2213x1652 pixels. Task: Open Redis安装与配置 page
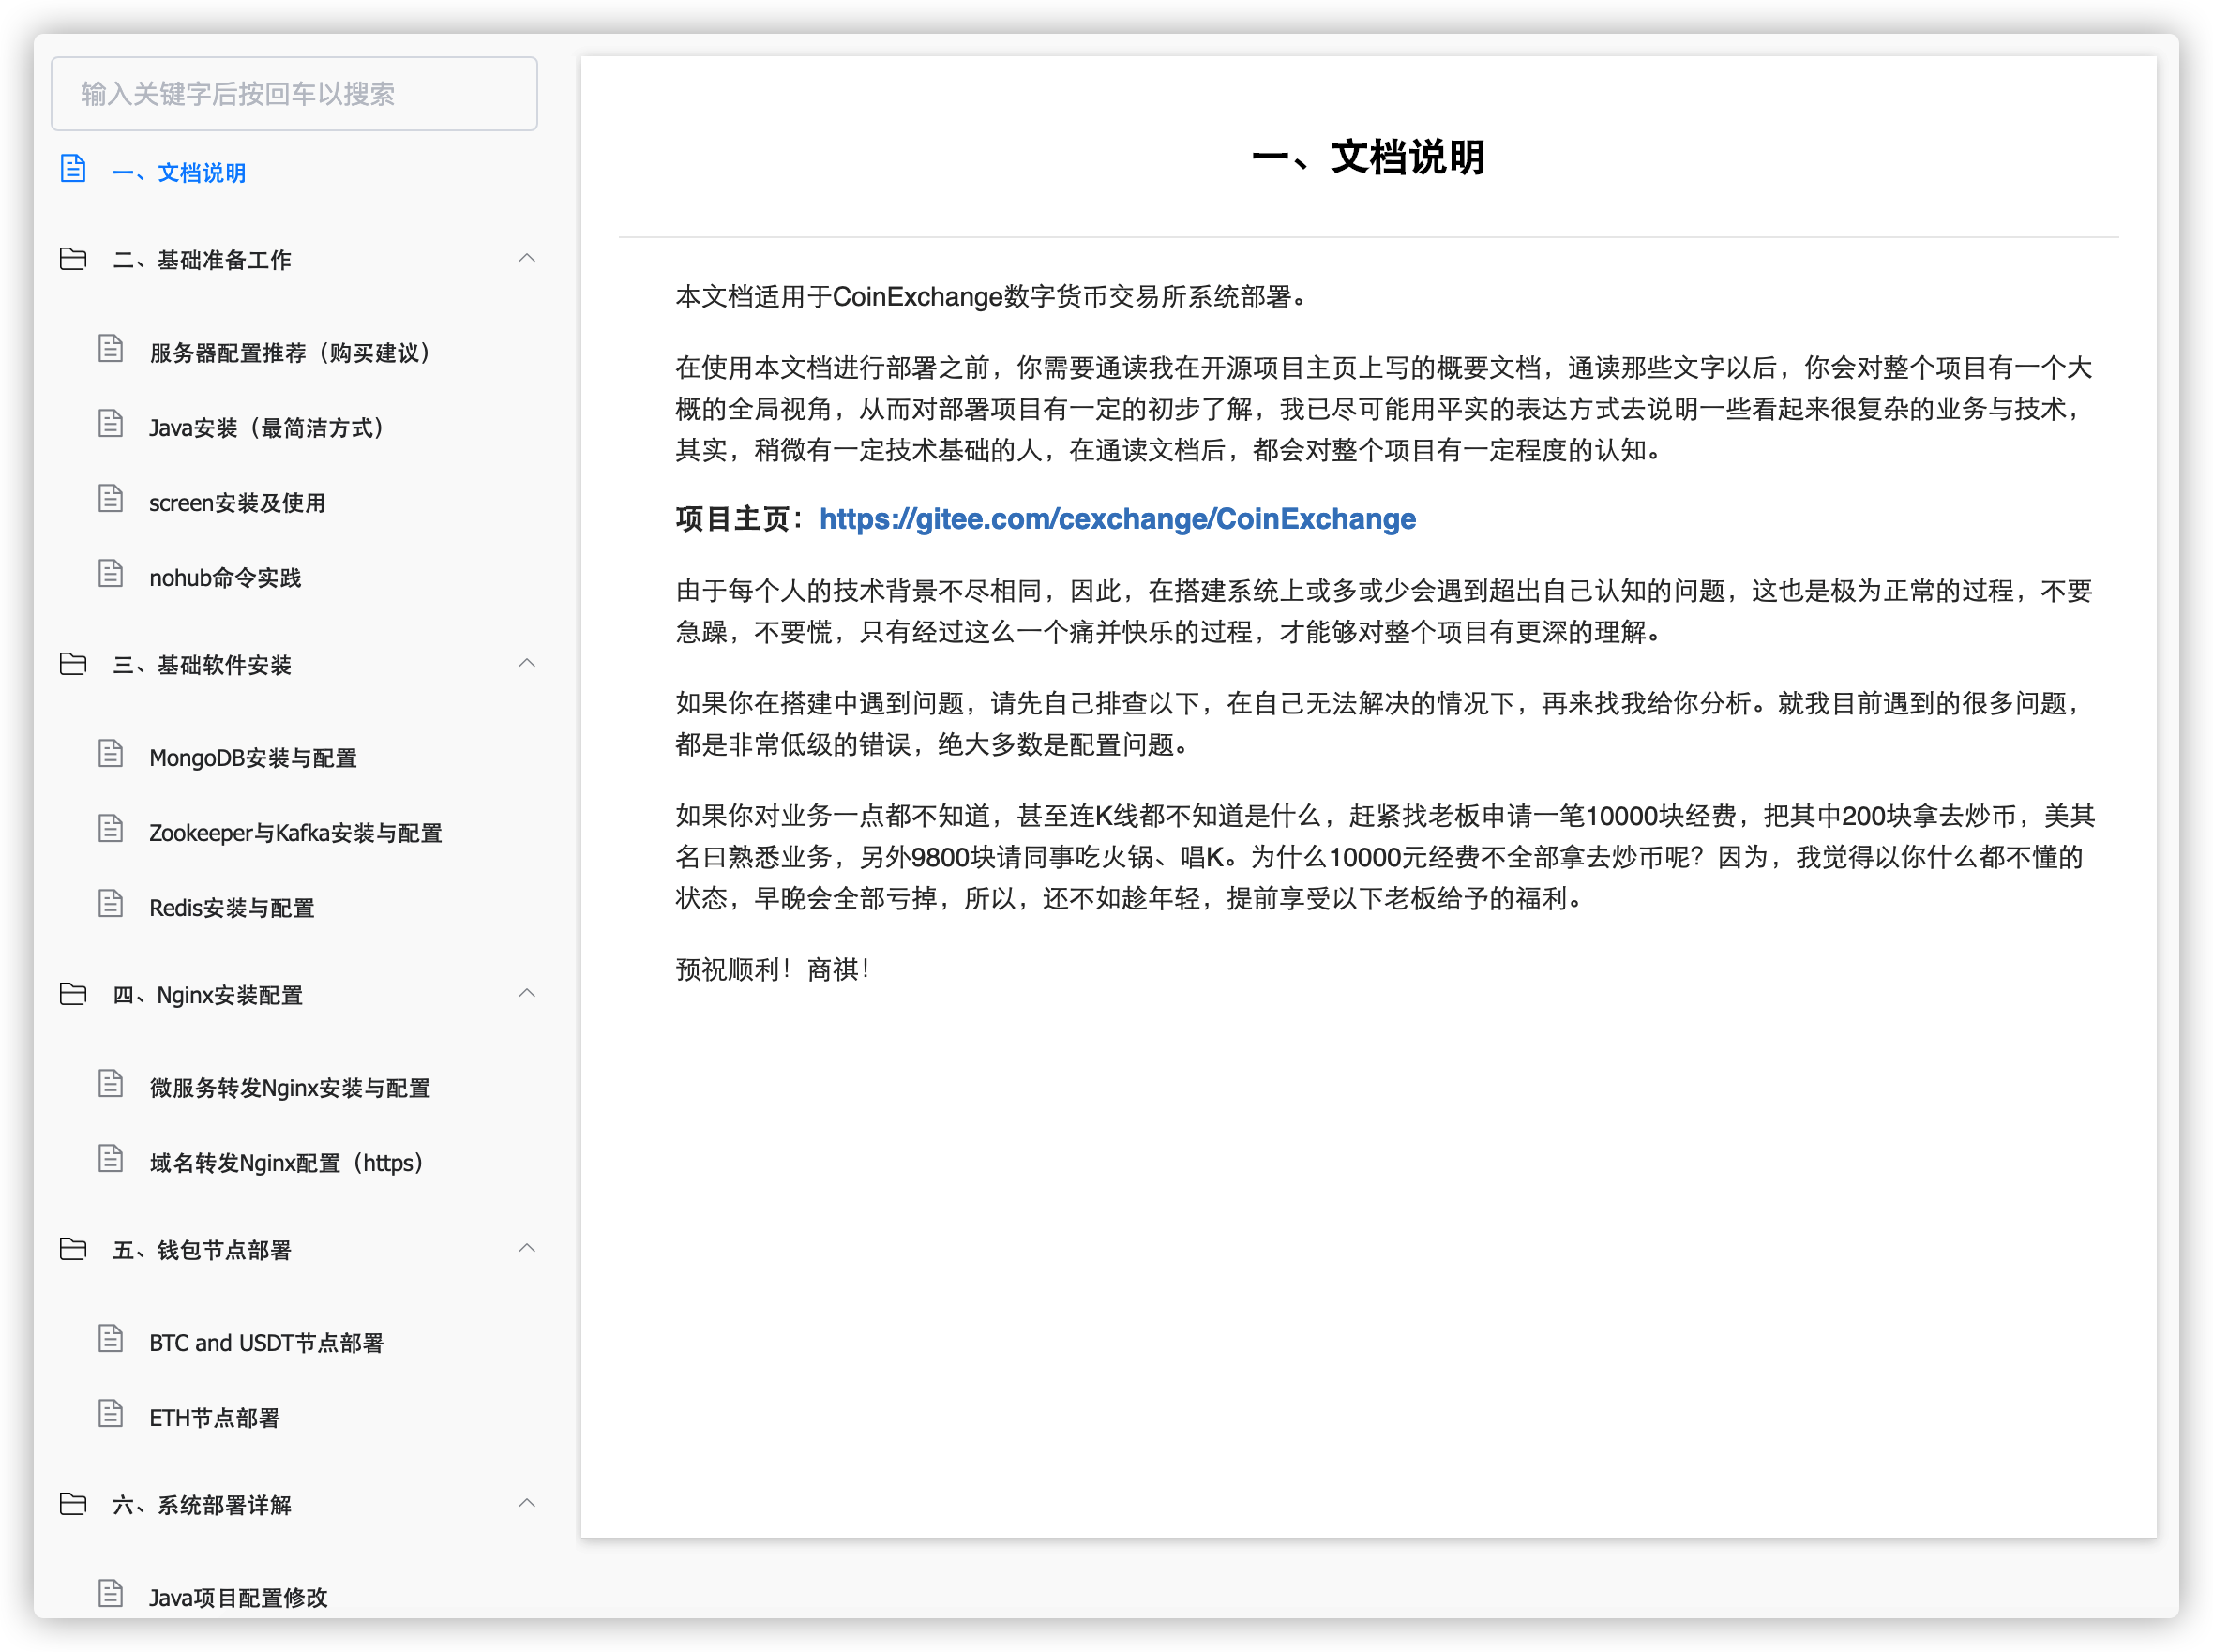coord(232,908)
